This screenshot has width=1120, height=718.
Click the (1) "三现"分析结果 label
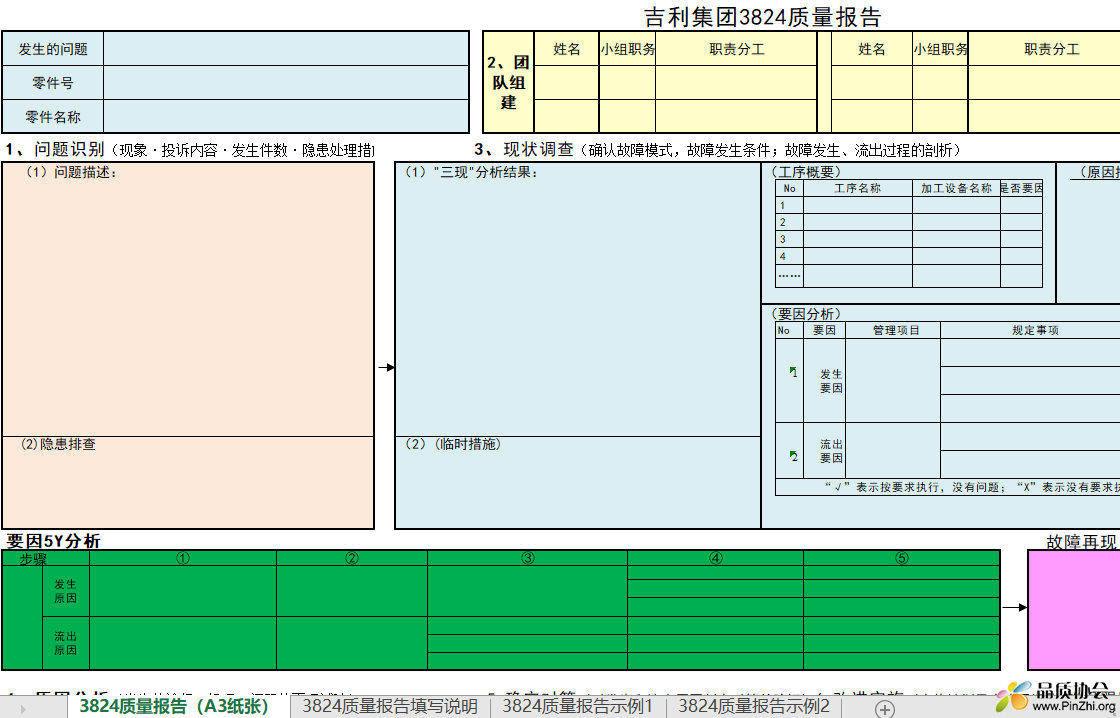[x=471, y=172]
